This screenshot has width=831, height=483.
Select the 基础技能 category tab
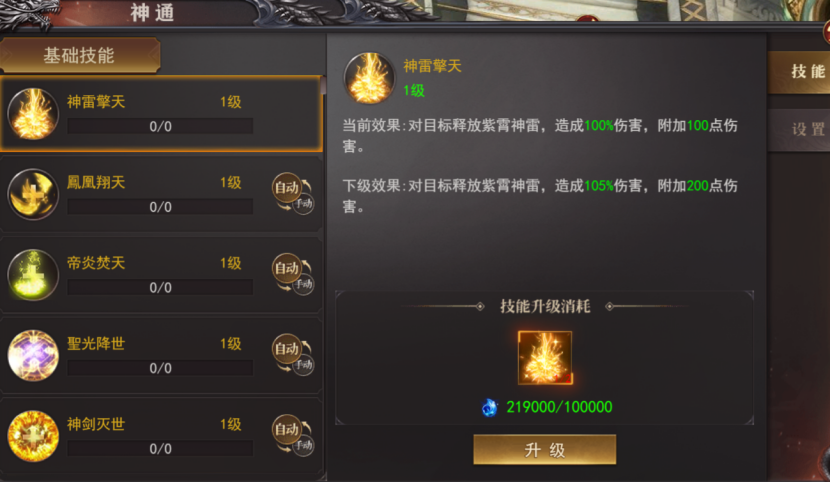(x=79, y=55)
